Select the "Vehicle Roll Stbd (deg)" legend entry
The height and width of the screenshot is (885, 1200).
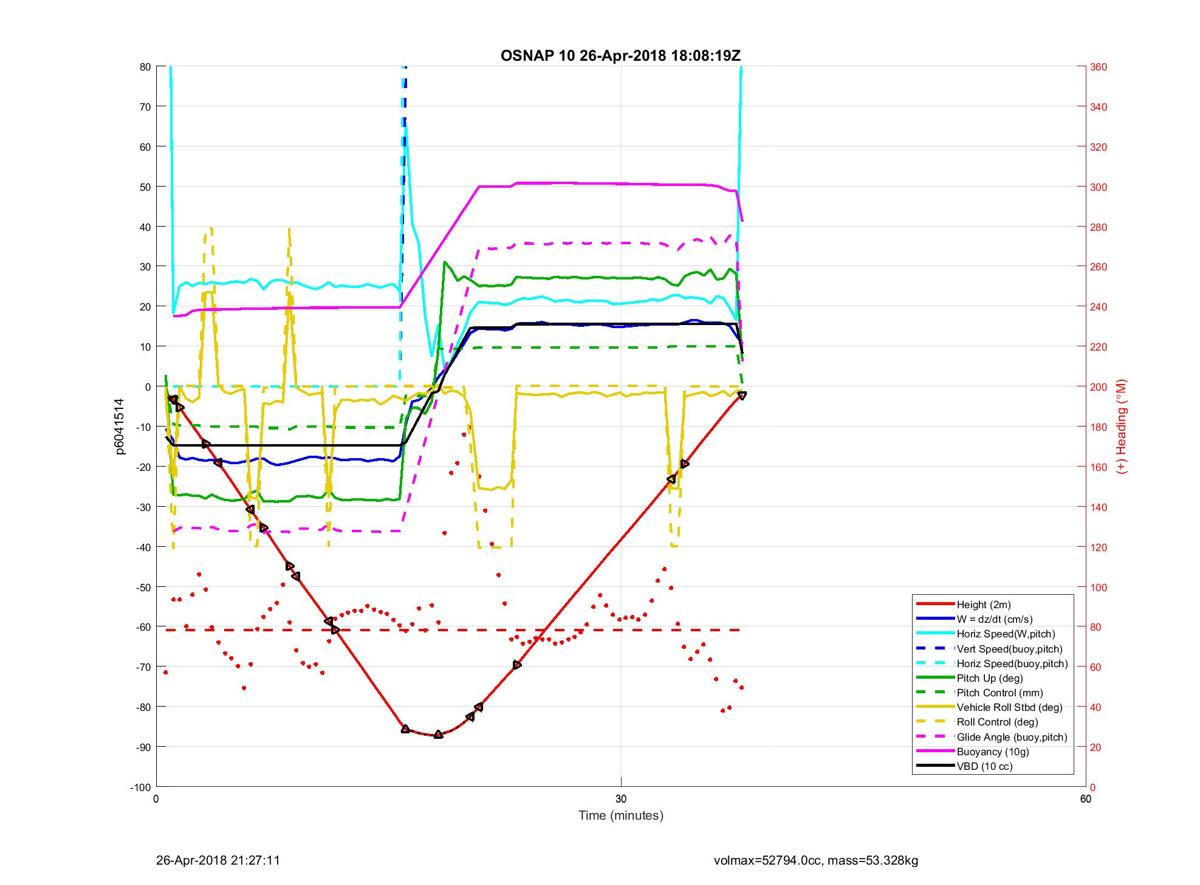(991, 707)
